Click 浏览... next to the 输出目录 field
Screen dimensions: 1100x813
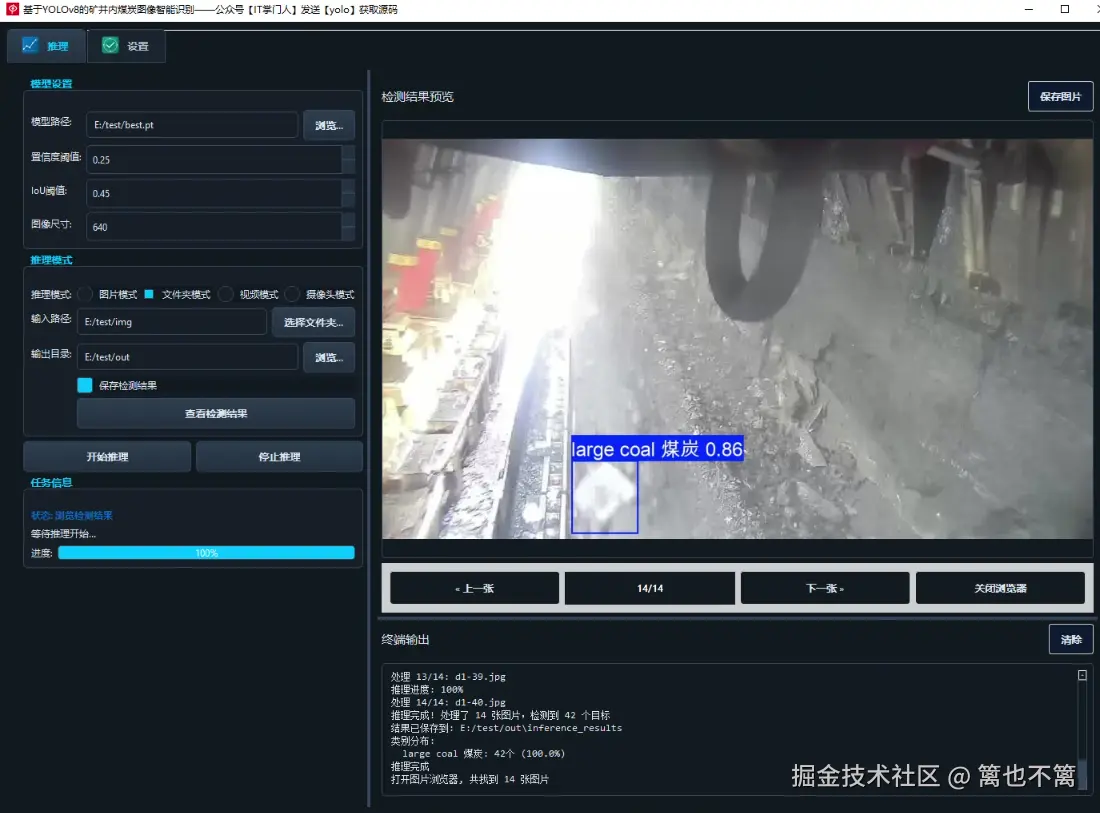(x=329, y=358)
